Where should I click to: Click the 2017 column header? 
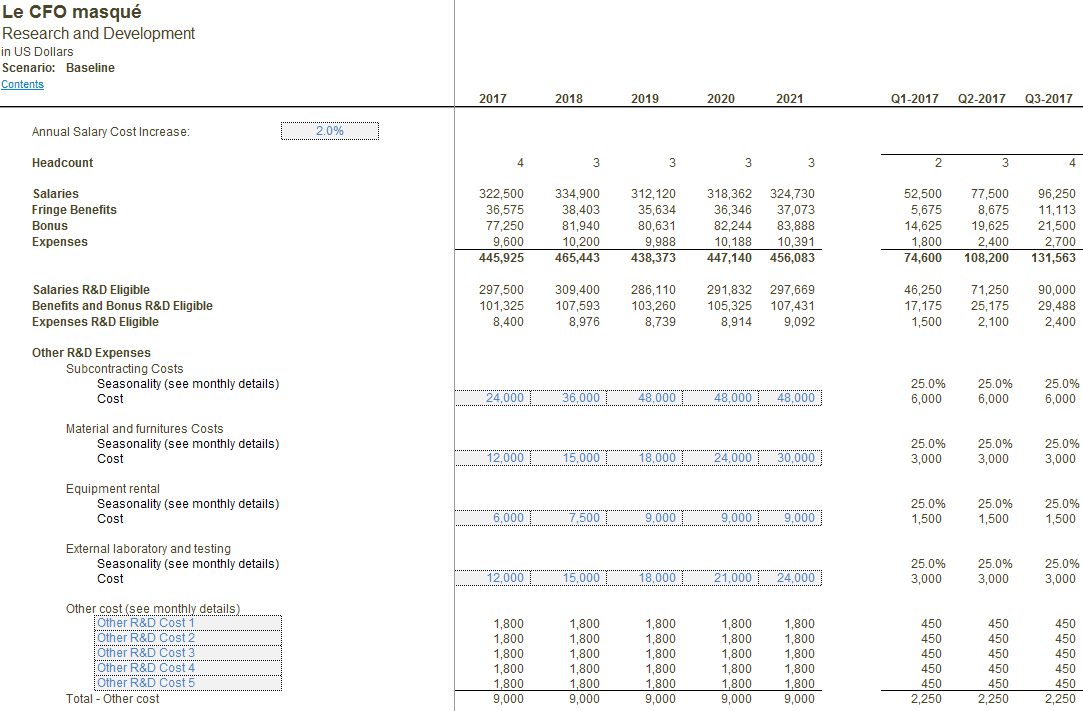[x=493, y=99]
